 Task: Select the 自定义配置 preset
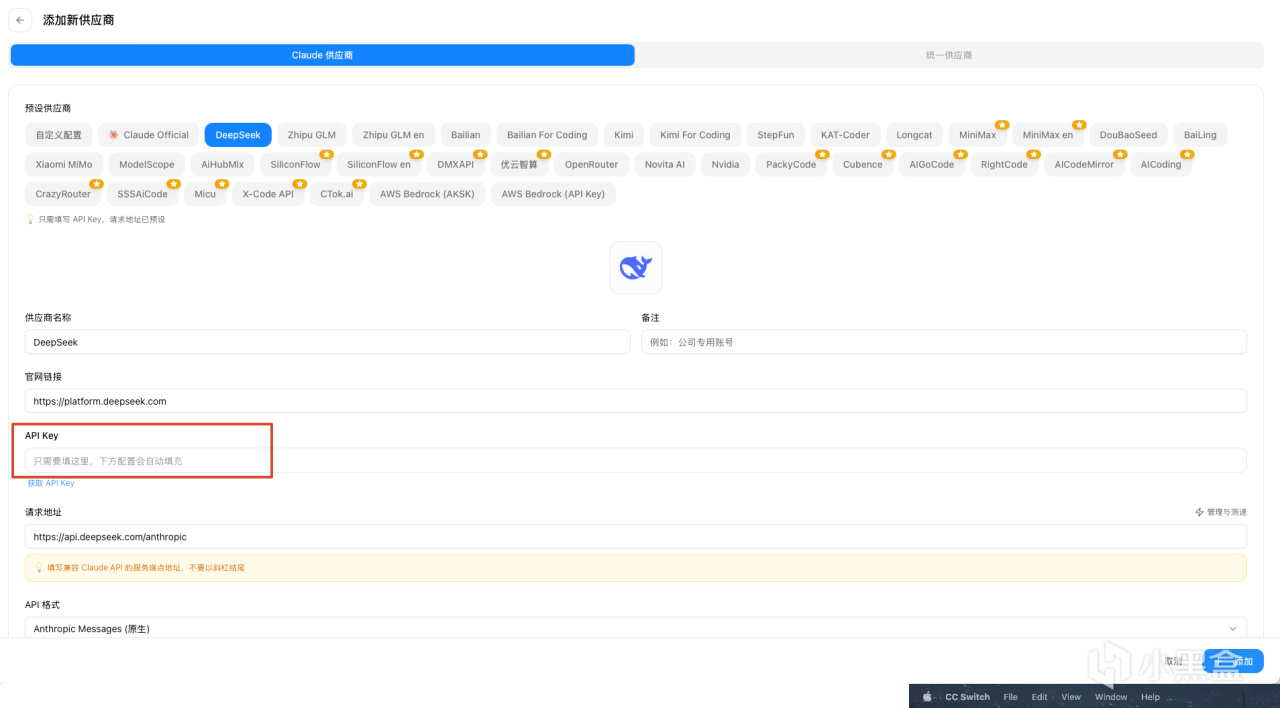pyautogui.click(x=59, y=135)
